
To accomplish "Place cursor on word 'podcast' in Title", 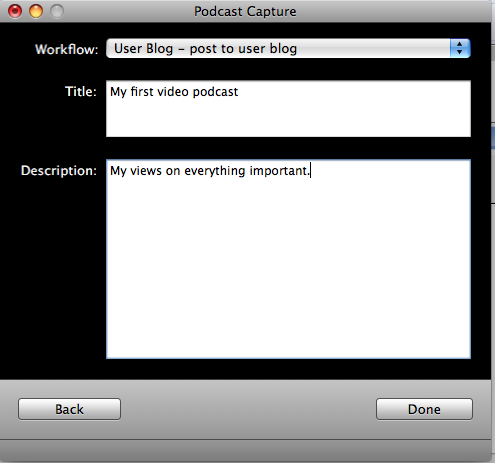I will coord(215,92).
